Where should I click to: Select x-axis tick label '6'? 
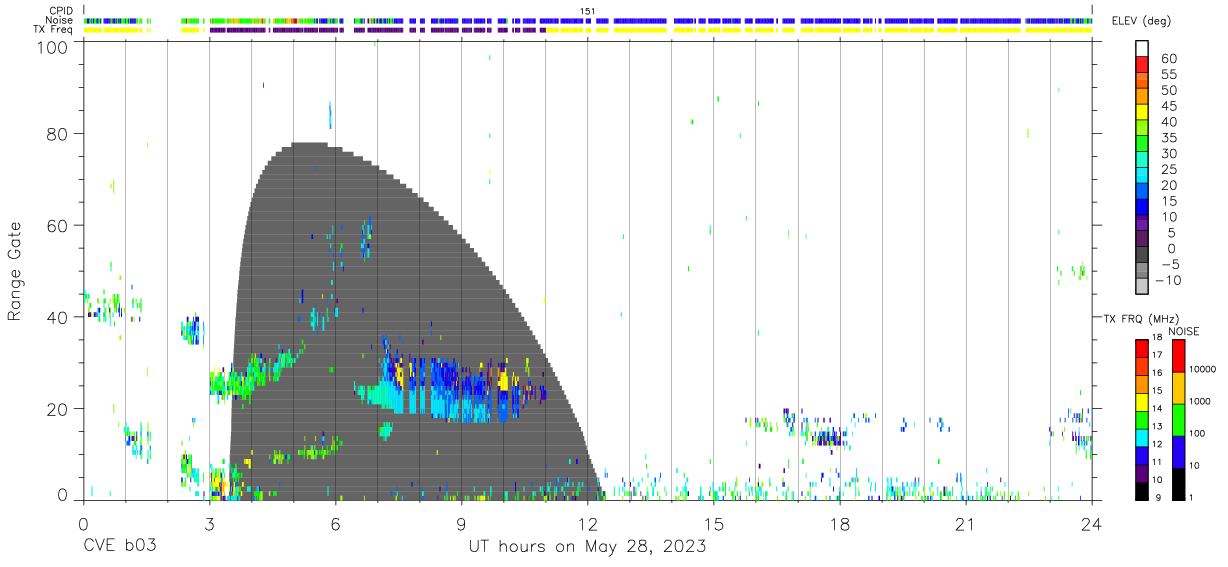coord(335,524)
